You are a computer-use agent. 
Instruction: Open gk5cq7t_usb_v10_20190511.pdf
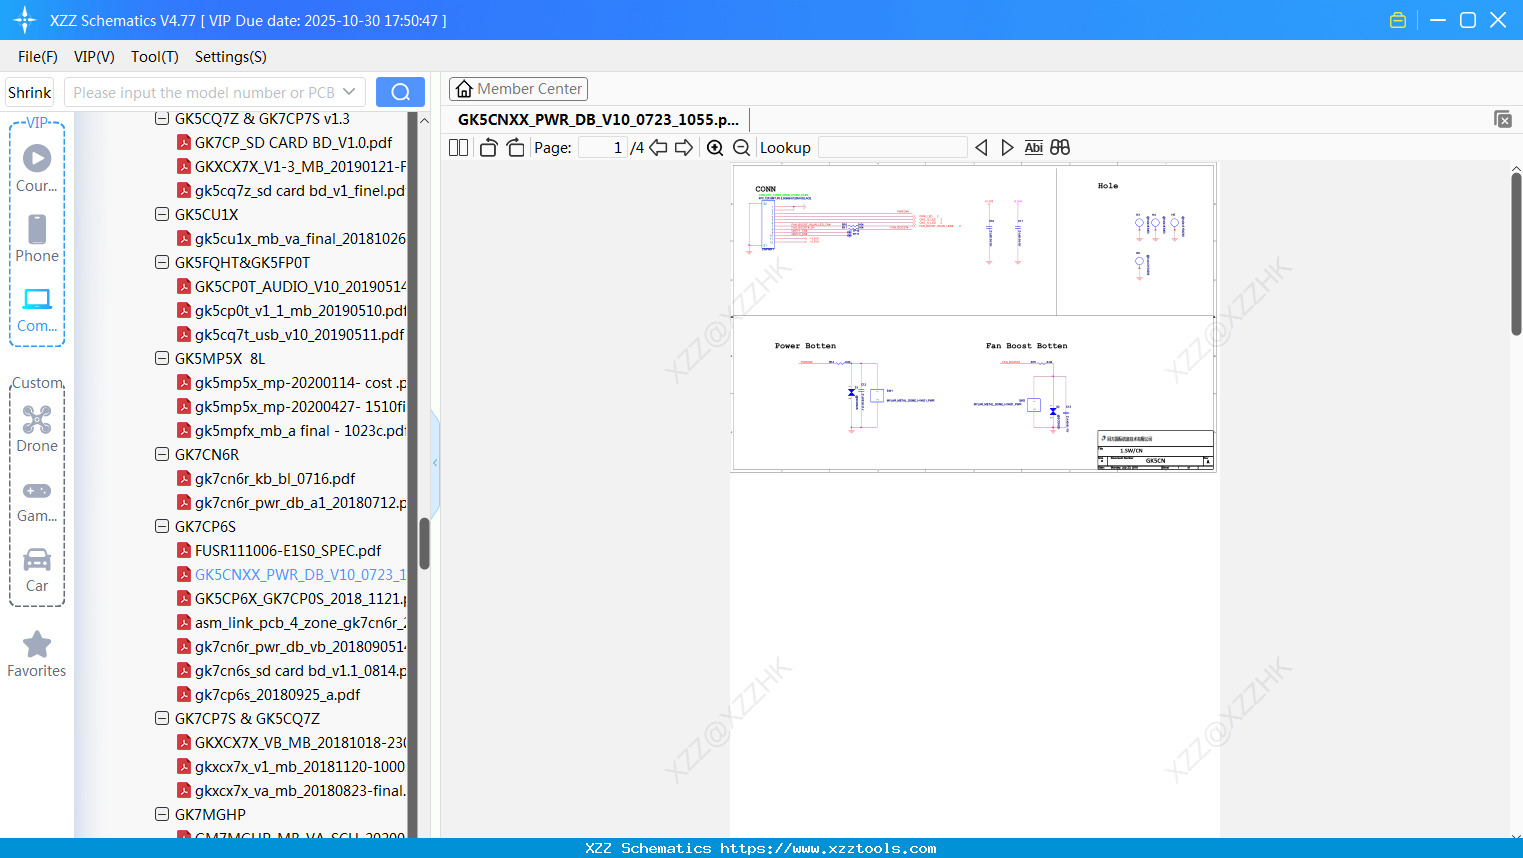click(291, 335)
